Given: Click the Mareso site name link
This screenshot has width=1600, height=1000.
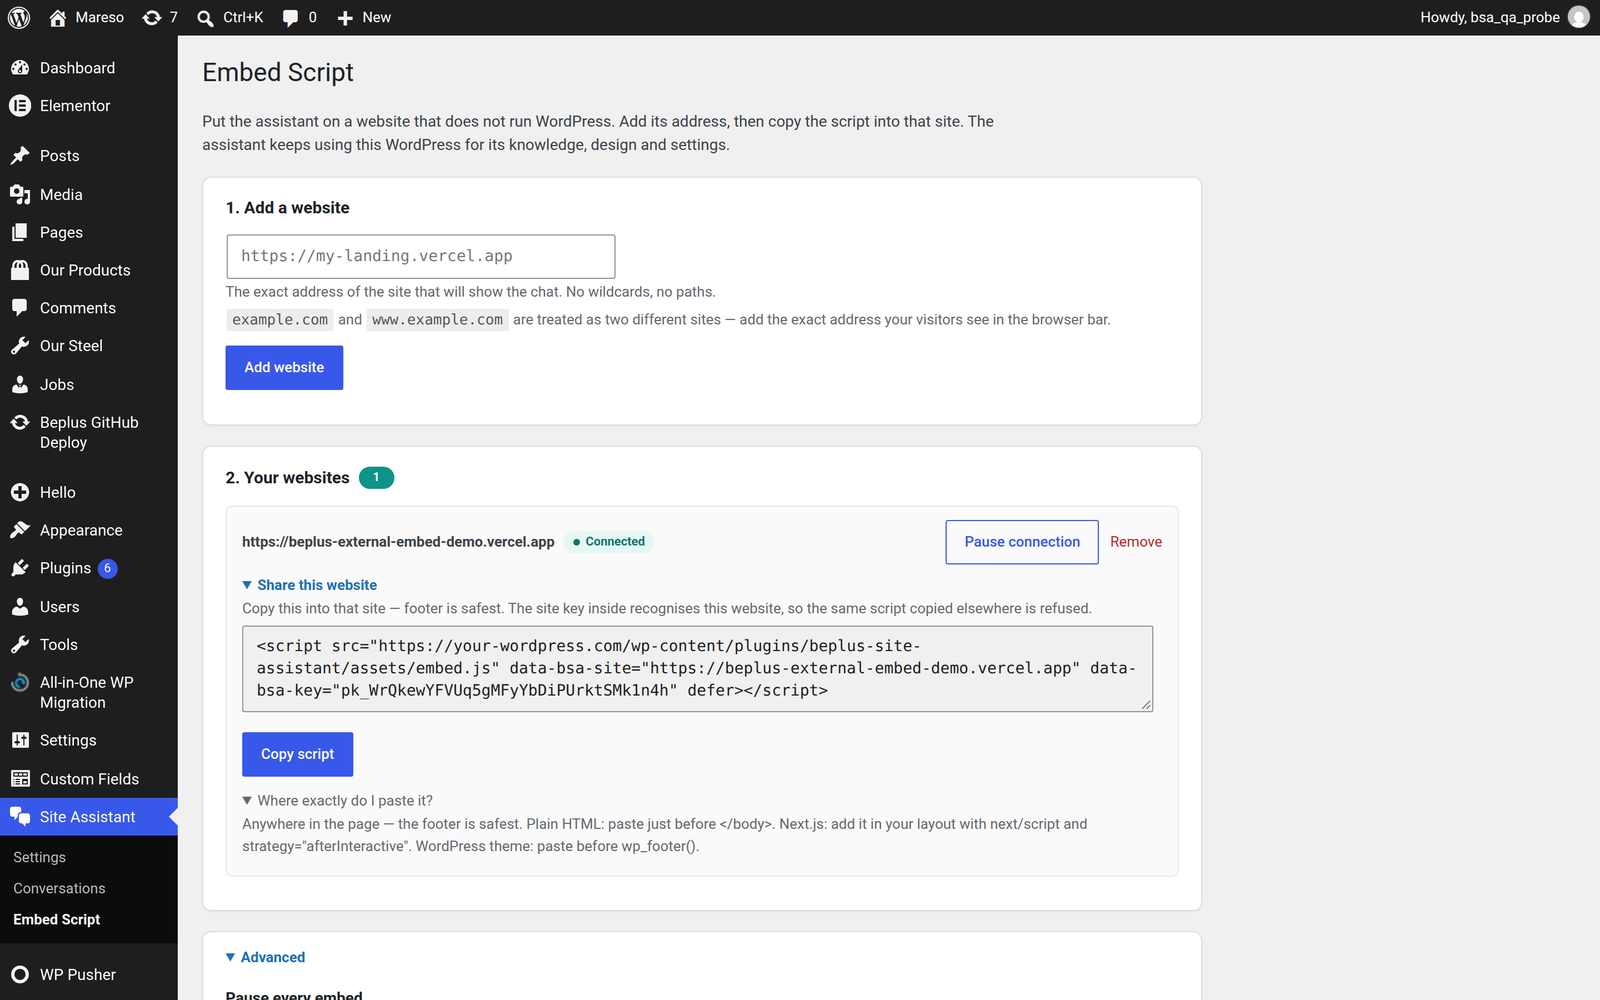Looking at the screenshot, I should (x=100, y=18).
